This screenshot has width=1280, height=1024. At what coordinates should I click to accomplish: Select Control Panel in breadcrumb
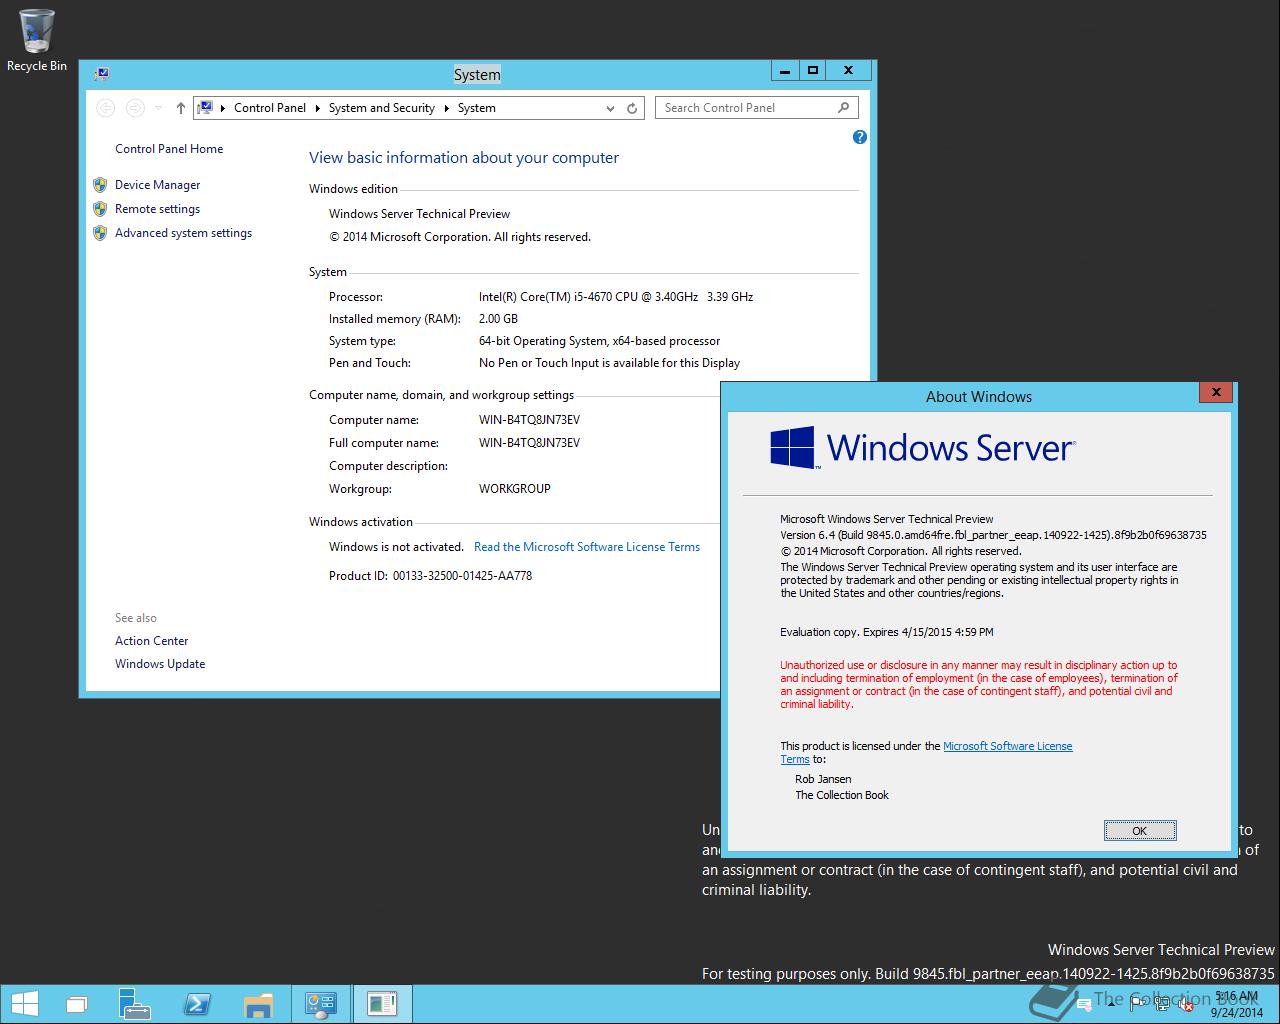270,108
